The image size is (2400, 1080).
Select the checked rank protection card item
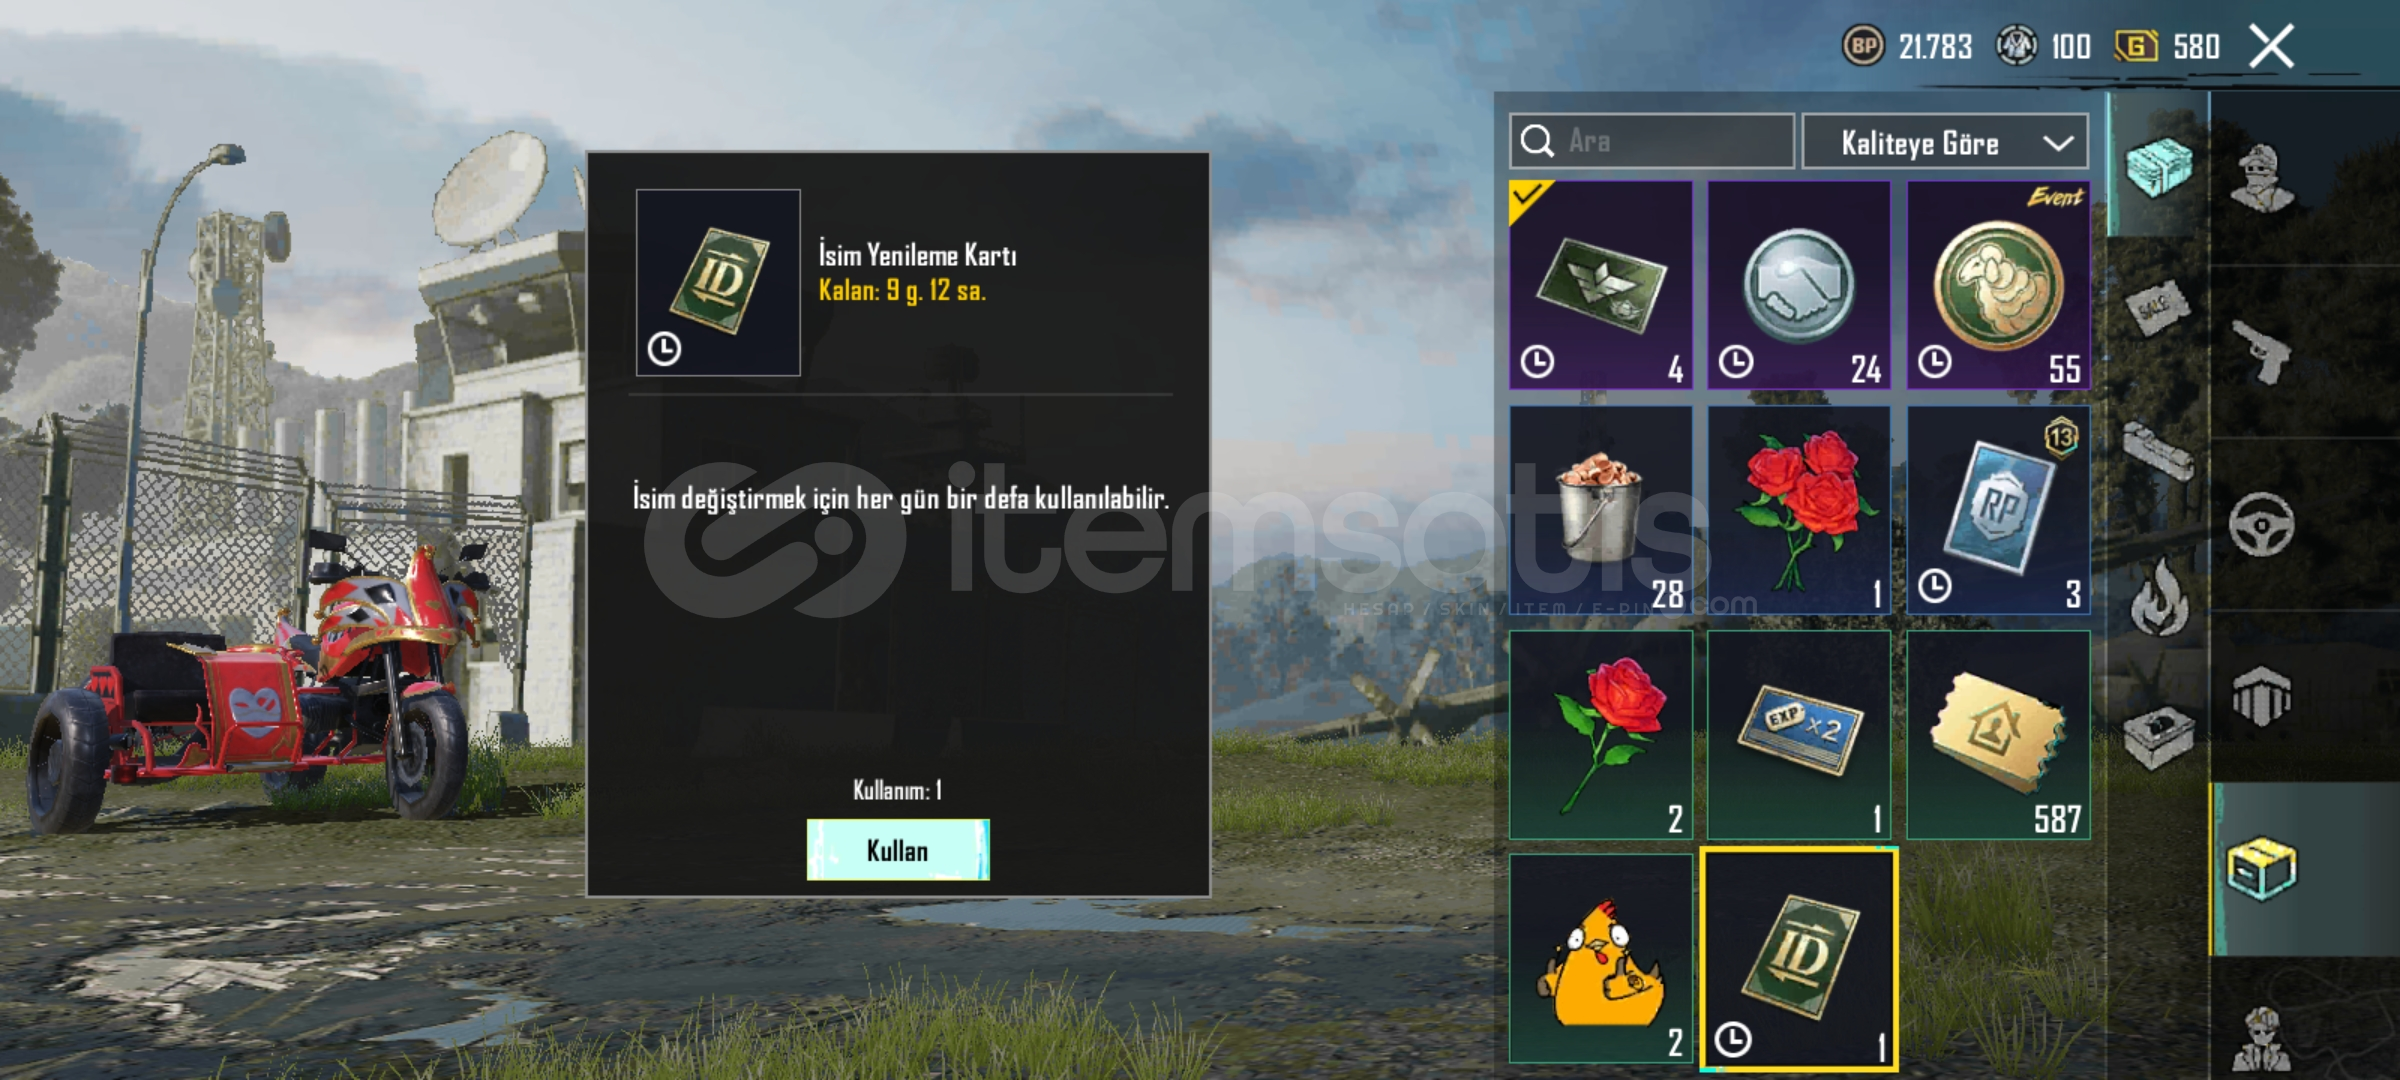(x=1601, y=285)
